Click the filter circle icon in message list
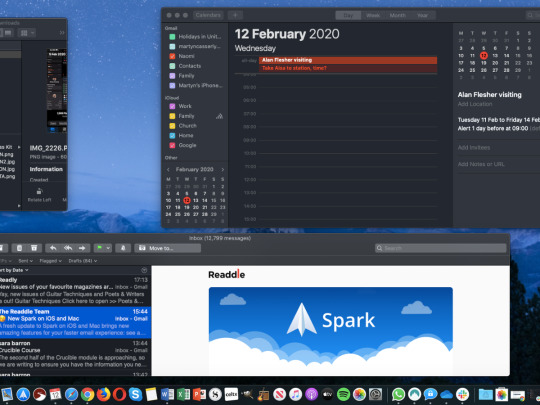 [144, 270]
